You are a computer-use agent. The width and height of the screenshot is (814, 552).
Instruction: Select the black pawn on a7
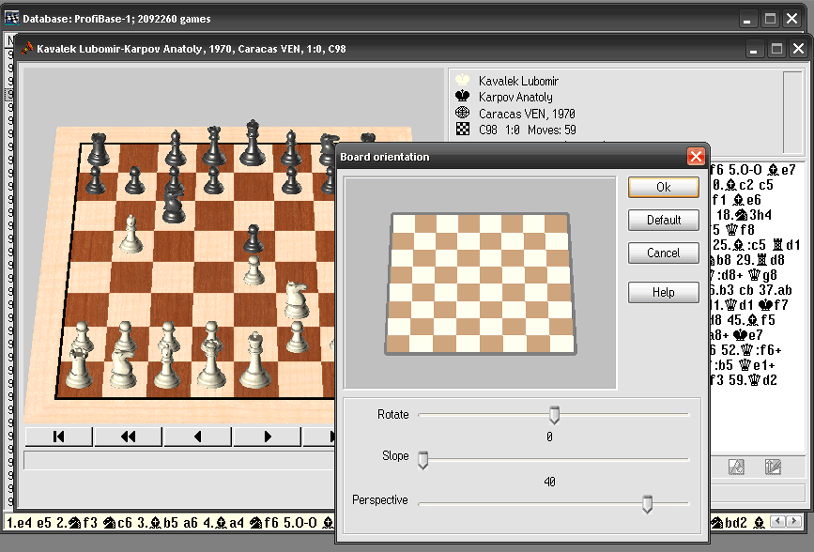point(95,180)
